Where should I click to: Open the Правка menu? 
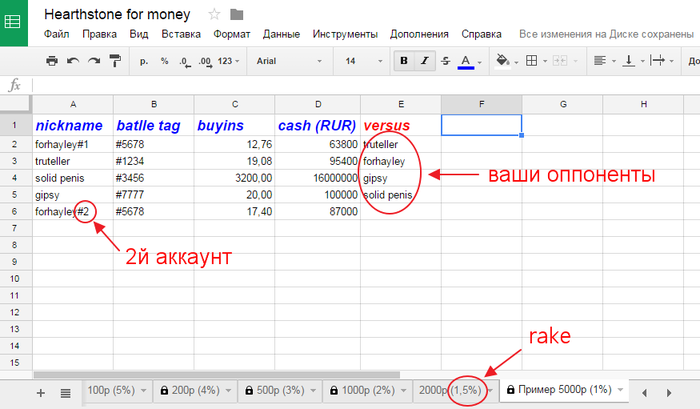tap(99, 34)
